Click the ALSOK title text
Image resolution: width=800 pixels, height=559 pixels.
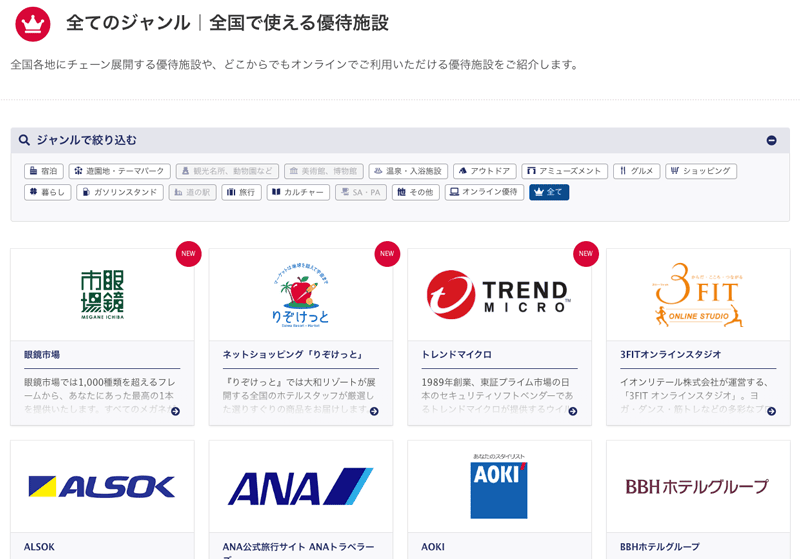click(x=39, y=547)
